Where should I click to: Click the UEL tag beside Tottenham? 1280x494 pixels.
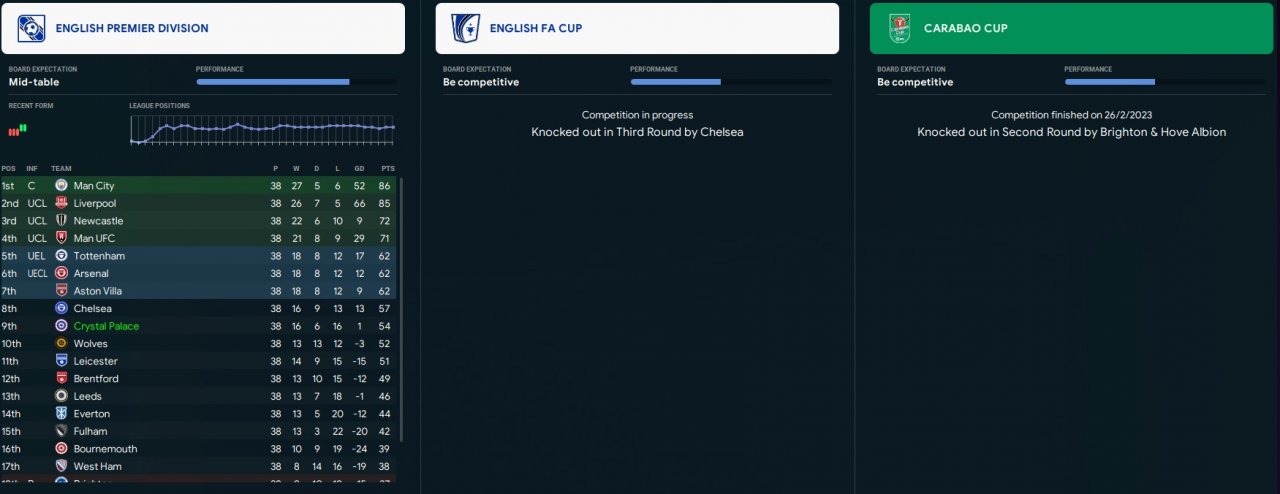[x=35, y=256]
